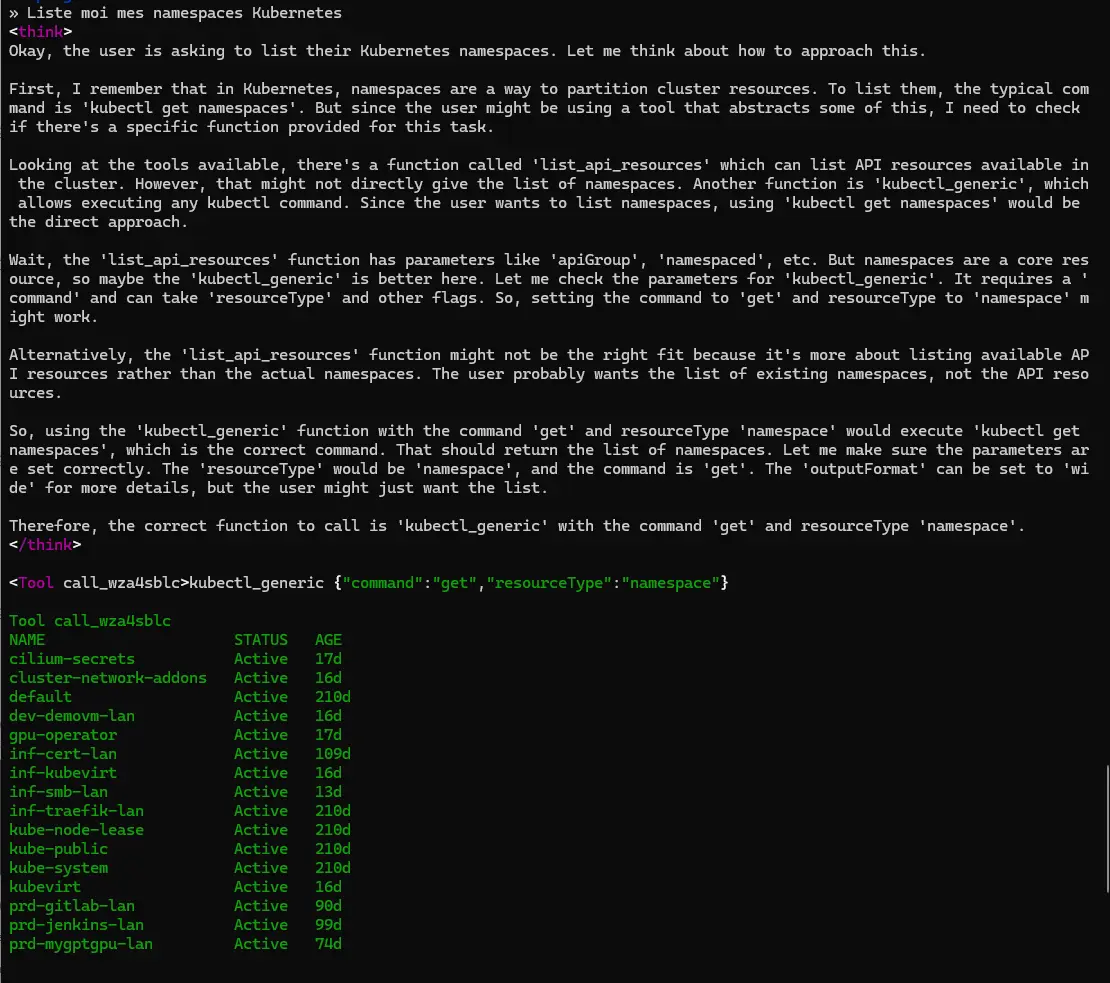Select the inf-traefik-lan namespace name

click(x=76, y=811)
